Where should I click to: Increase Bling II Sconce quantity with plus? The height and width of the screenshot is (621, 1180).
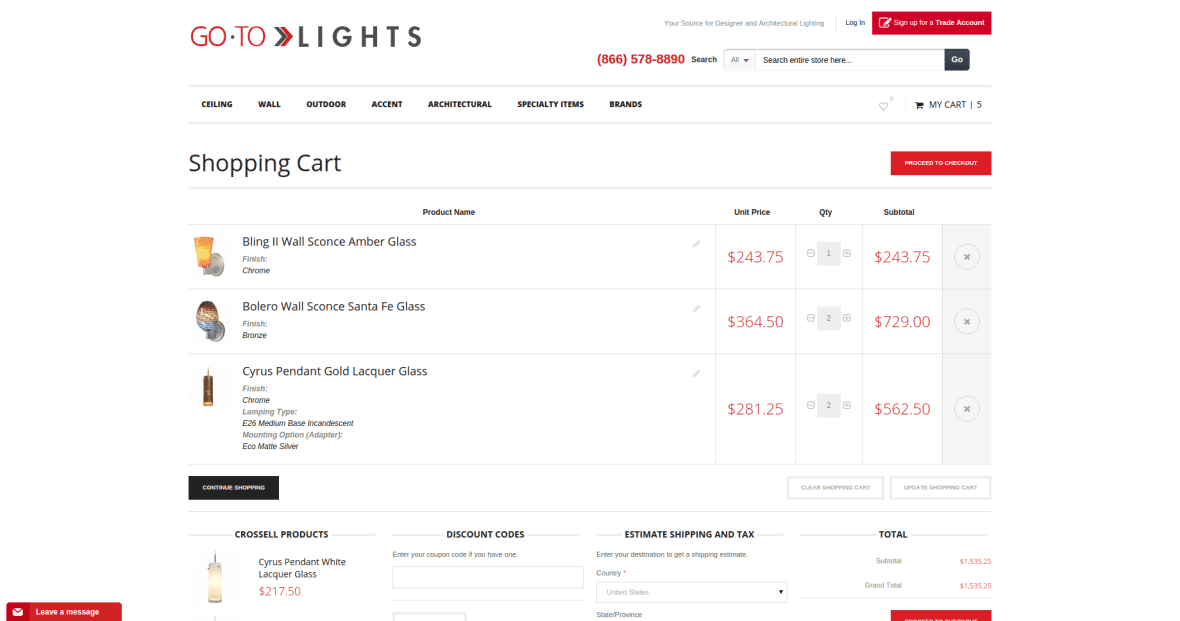(x=846, y=253)
